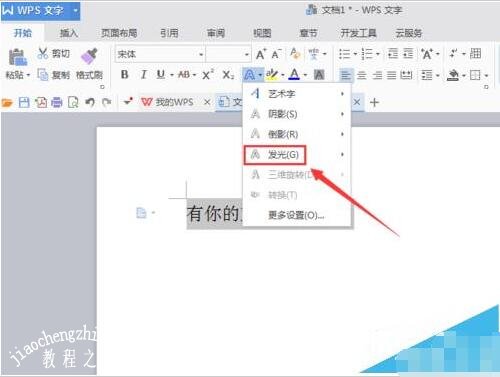
Task: Switch to the 审阅 (Review) tab
Action: (216, 33)
